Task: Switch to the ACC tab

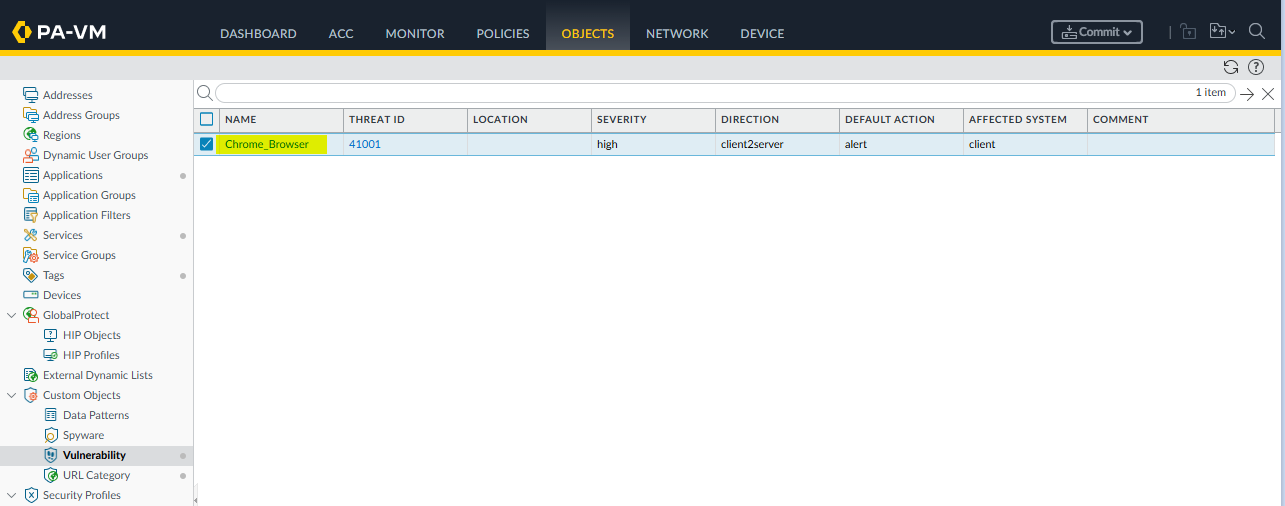Action: coord(341,33)
